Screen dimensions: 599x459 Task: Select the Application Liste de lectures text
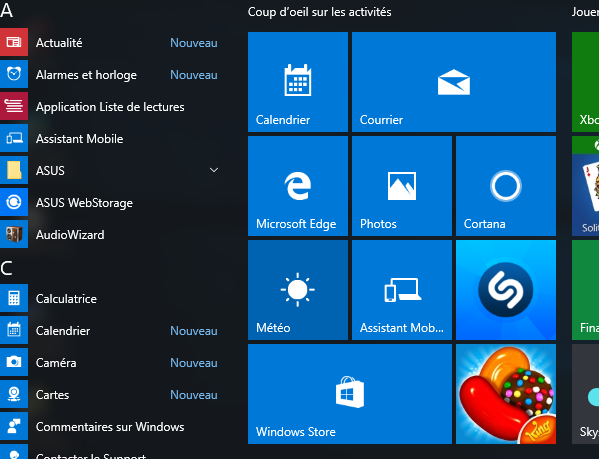coord(110,107)
